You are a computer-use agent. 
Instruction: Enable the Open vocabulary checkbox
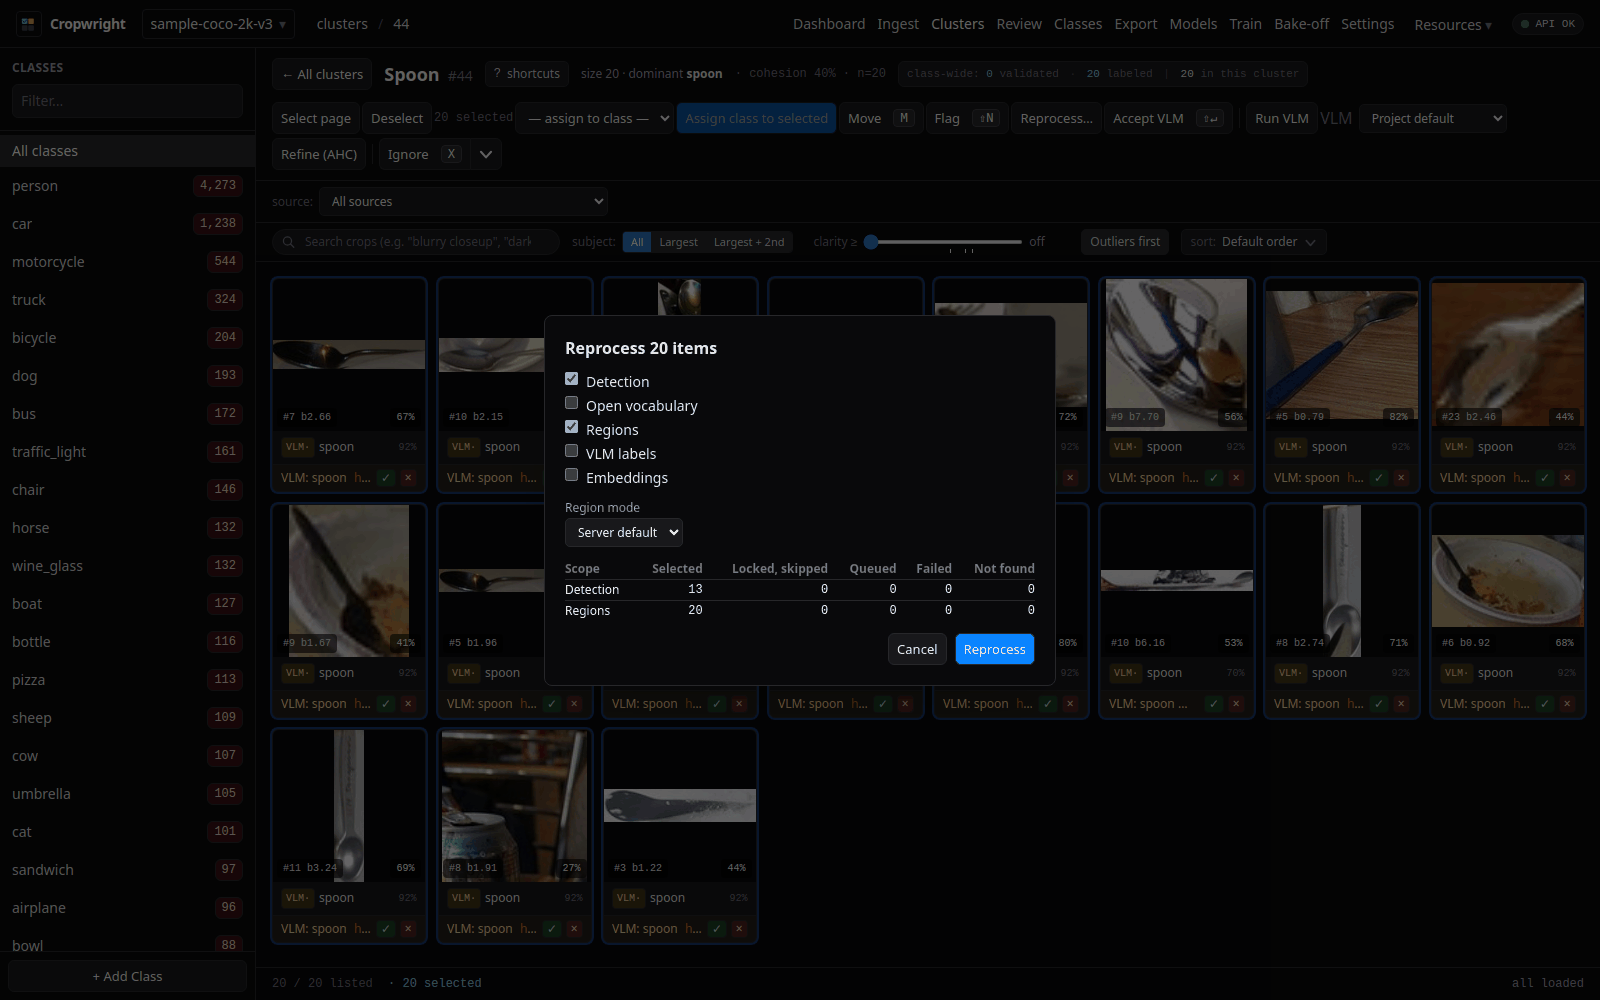pos(572,403)
